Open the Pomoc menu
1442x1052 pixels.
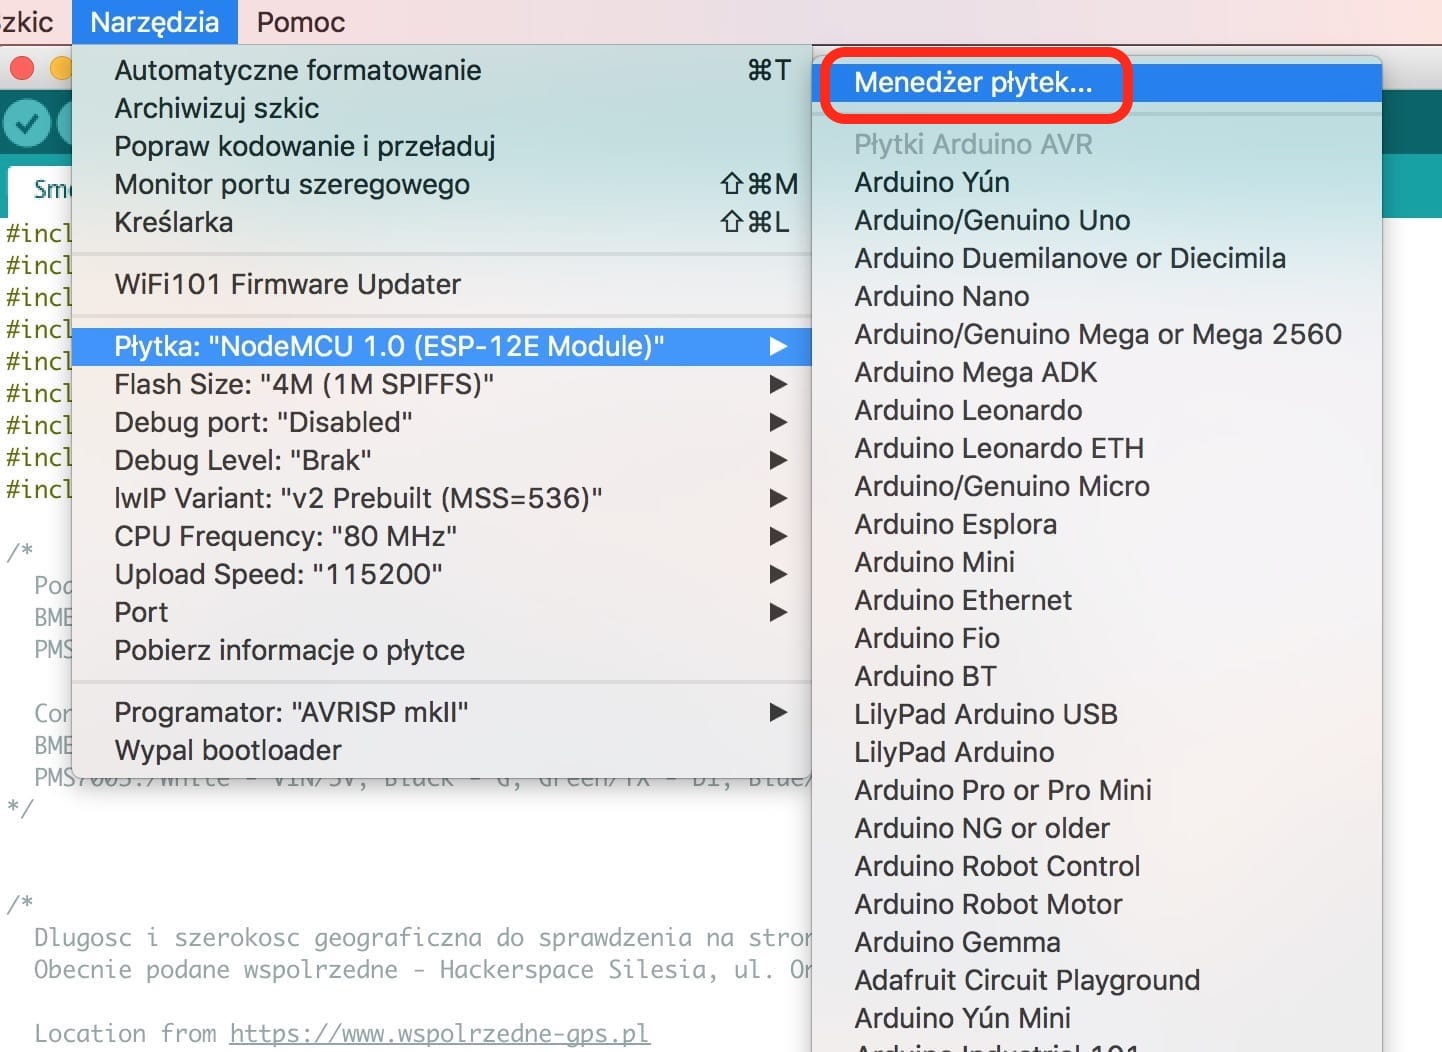301,22
